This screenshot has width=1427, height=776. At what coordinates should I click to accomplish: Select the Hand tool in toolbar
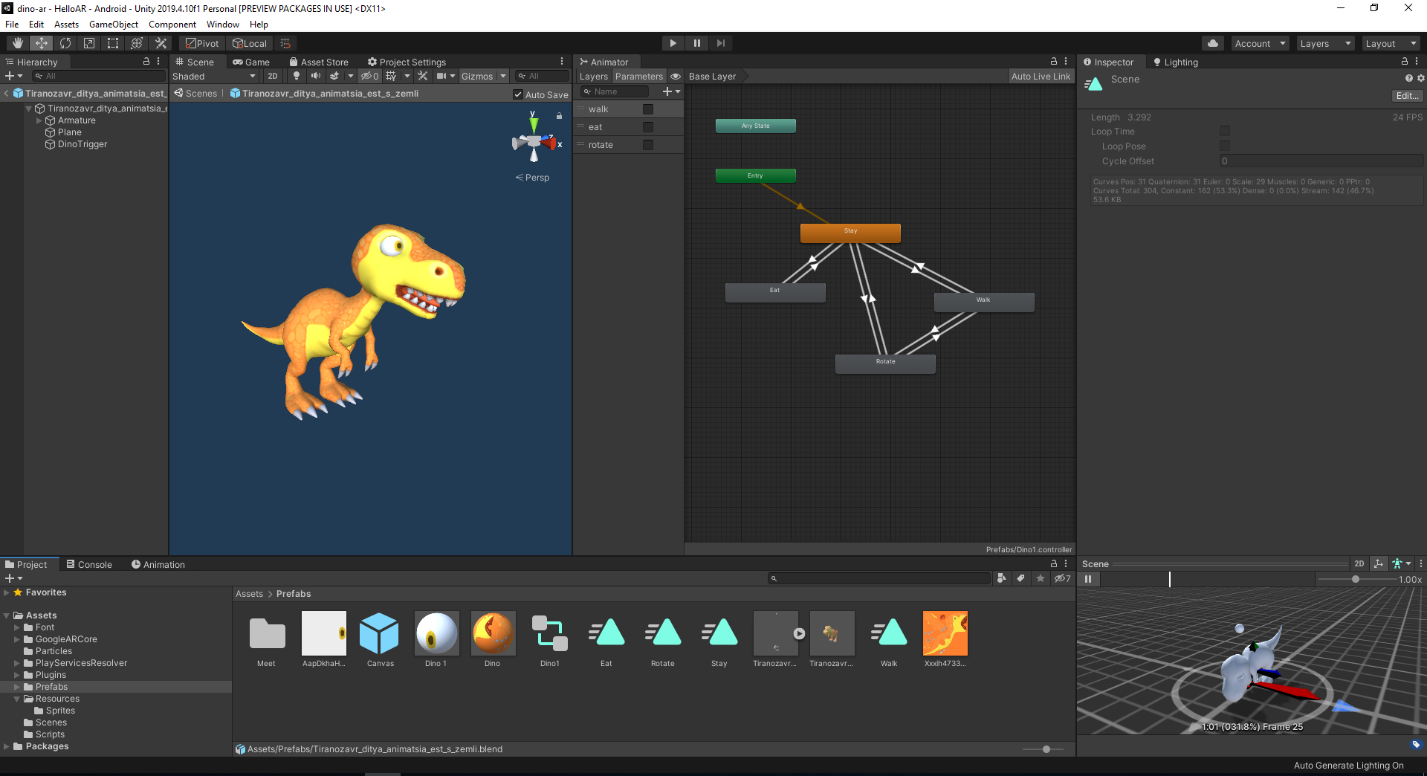17,43
